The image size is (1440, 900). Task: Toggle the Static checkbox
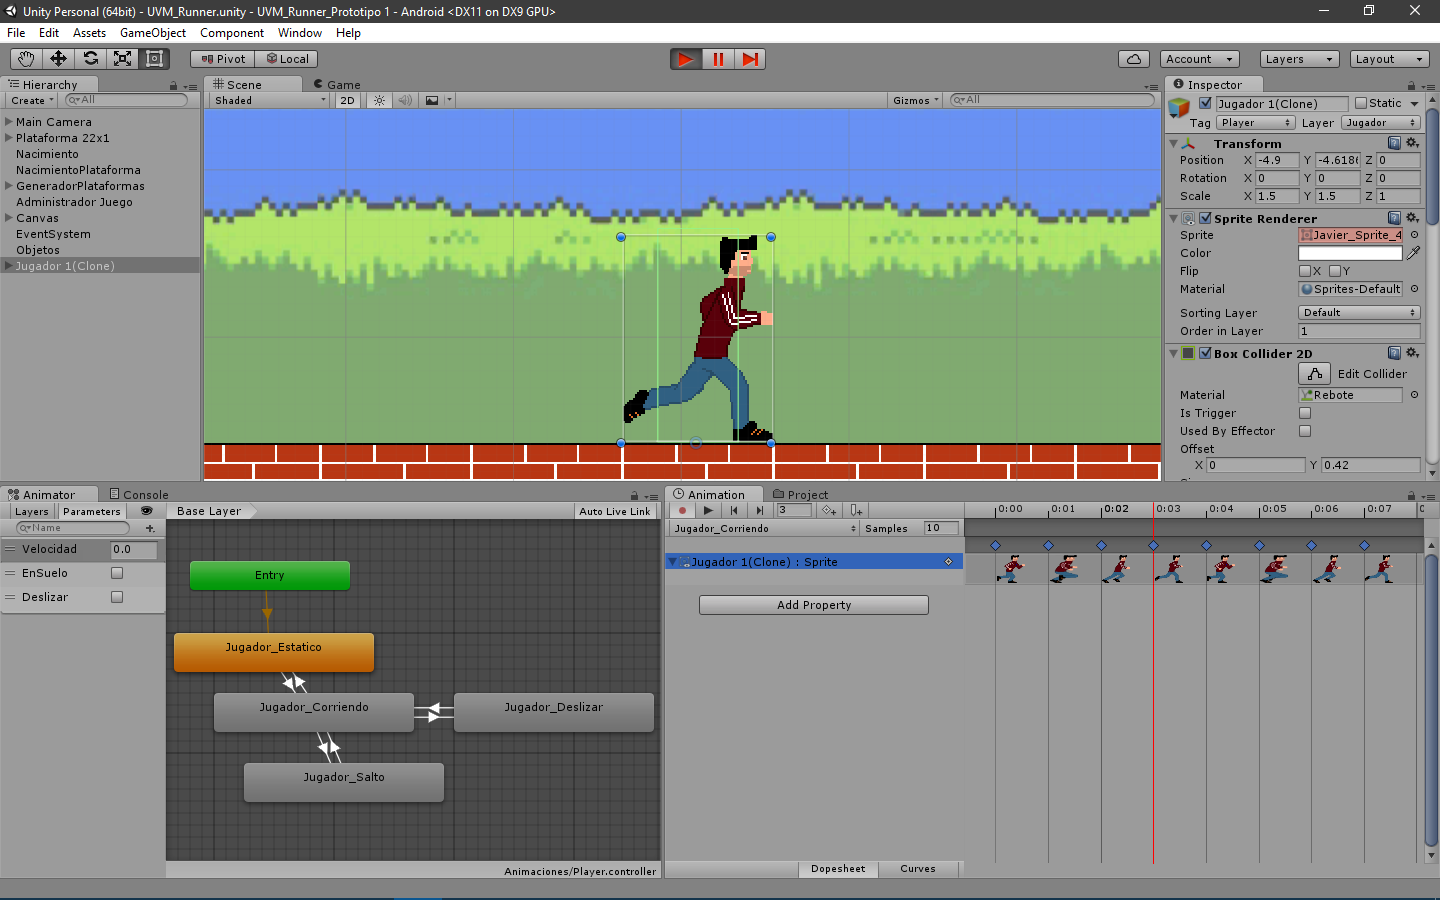[x=1361, y=103]
